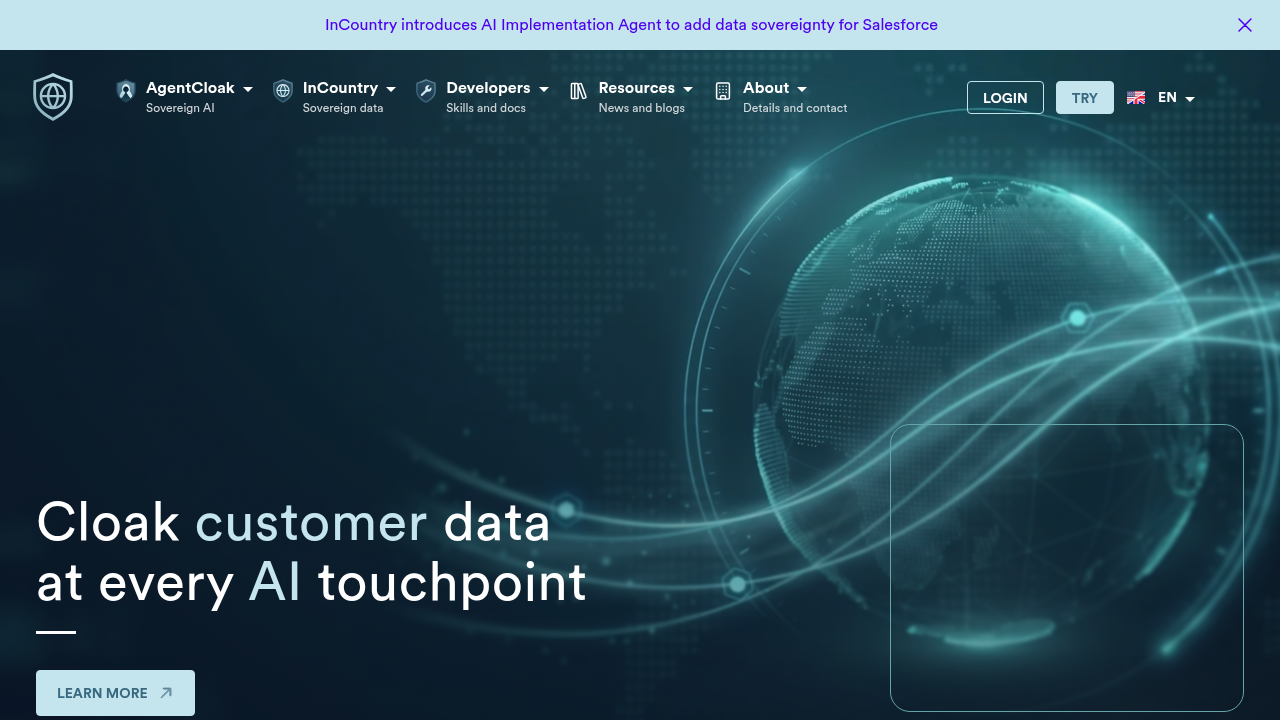Screen dimensions: 1280x720
Task: Select the EN language label
Action: pyautogui.click(x=1167, y=98)
